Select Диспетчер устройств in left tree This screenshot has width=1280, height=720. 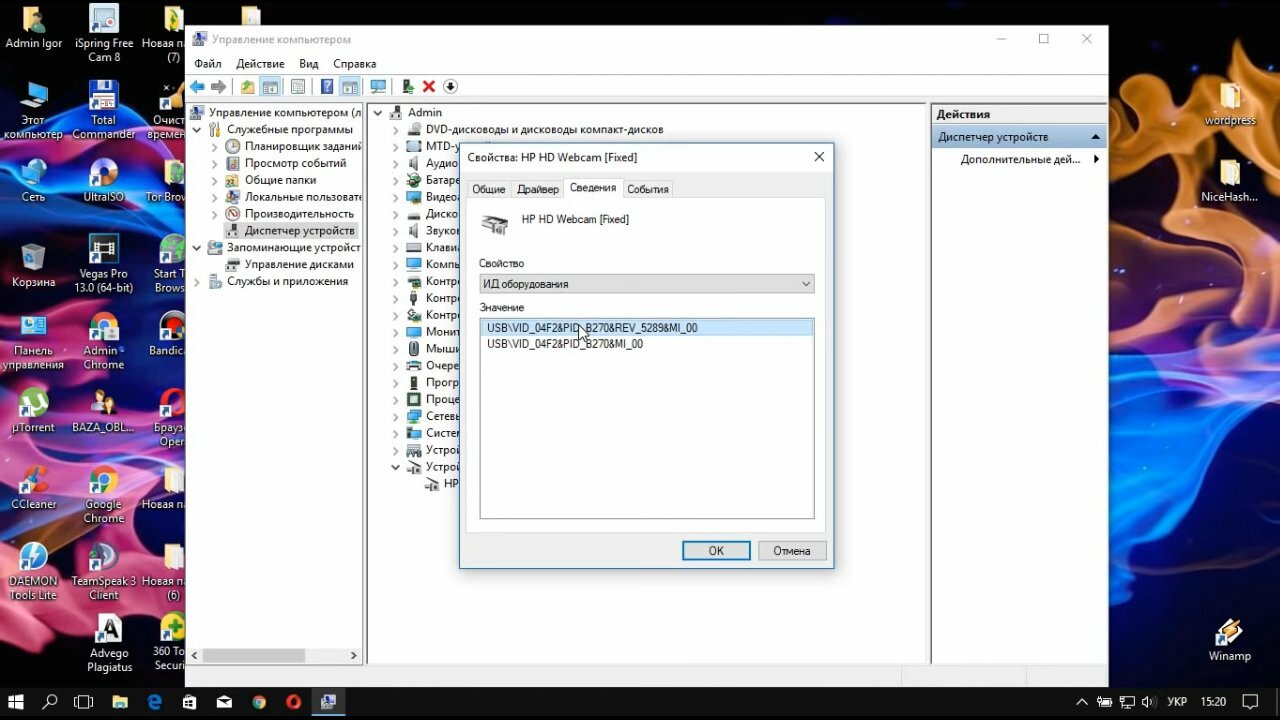[x=290, y=231]
